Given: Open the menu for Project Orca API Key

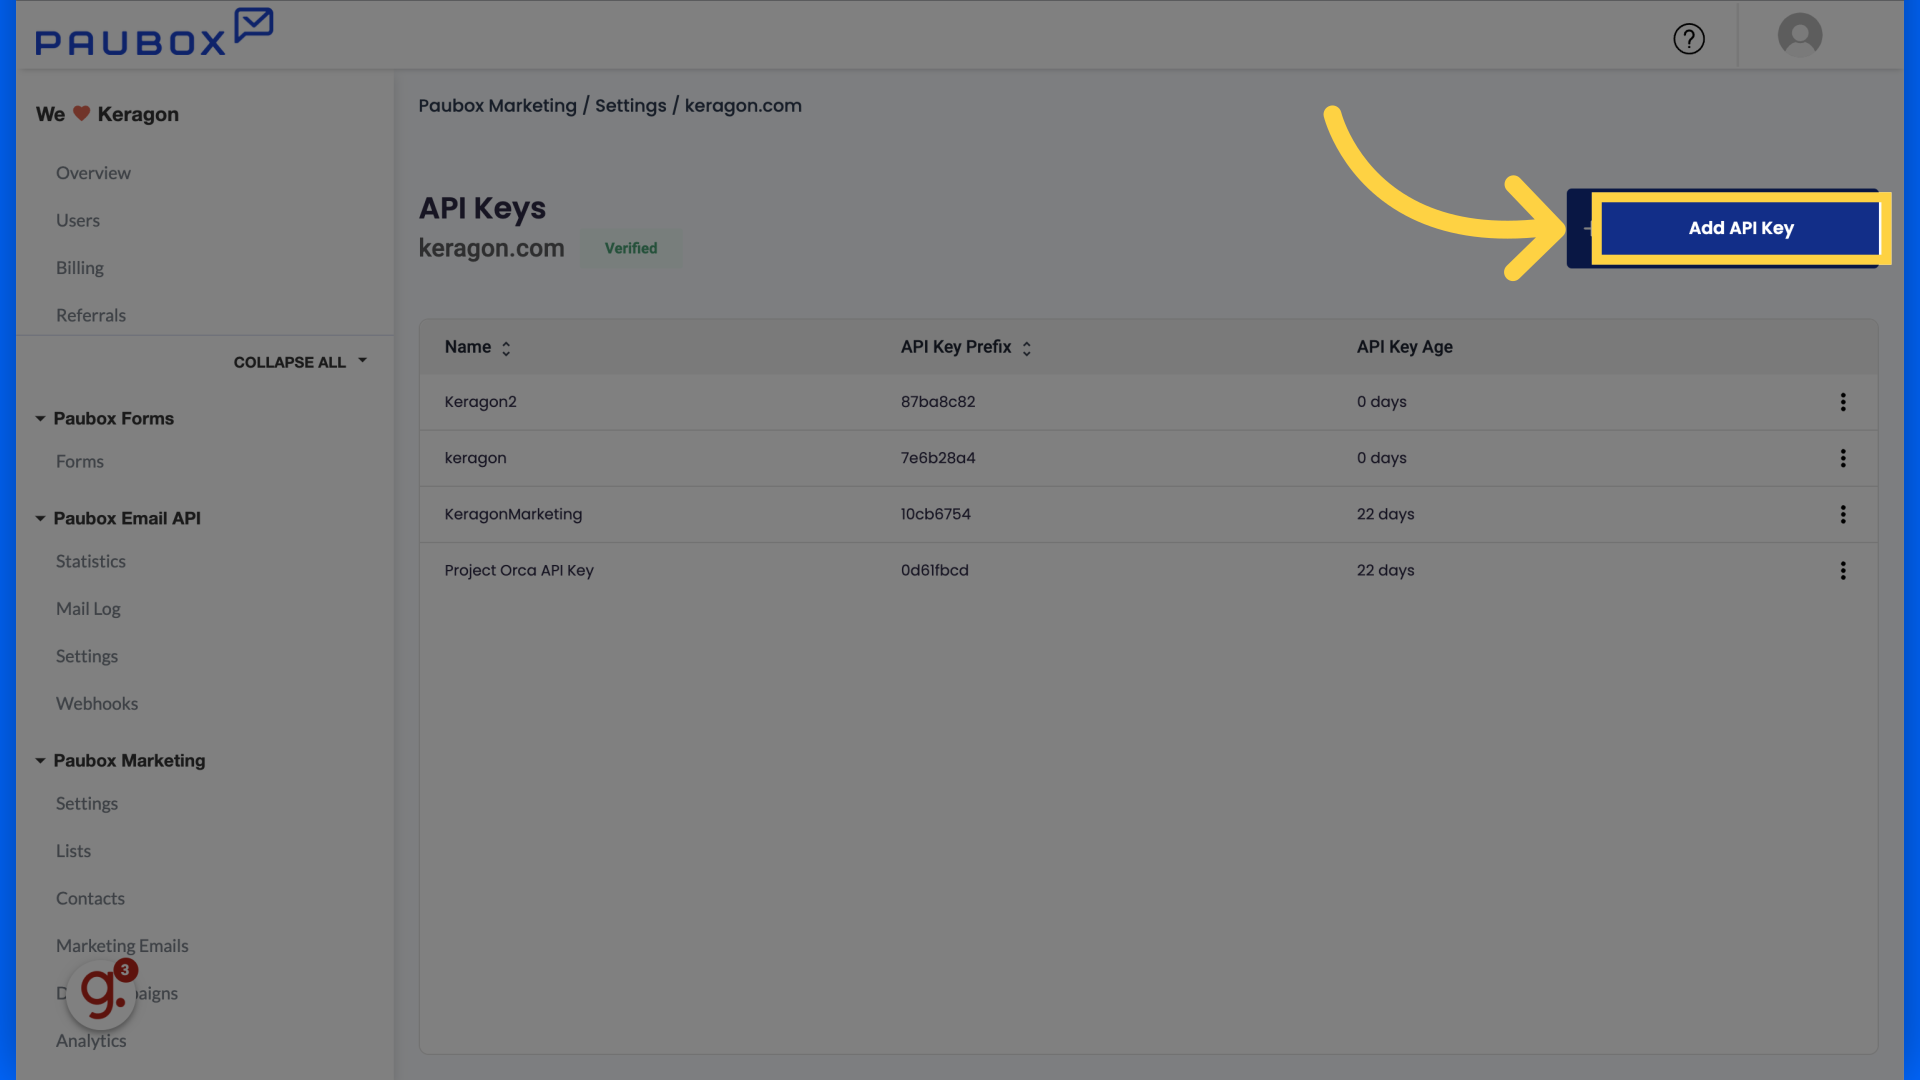Looking at the screenshot, I should pyautogui.click(x=1843, y=570).
